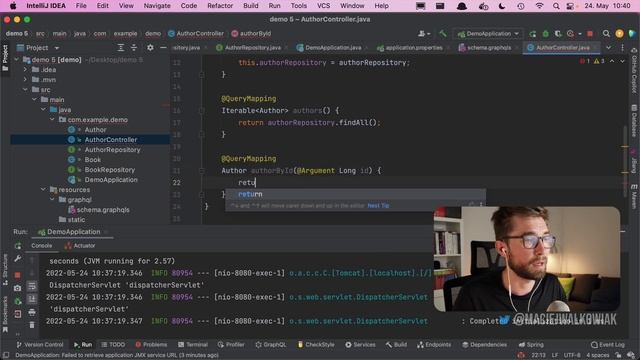Expand the .idea folder
Image resolution: width=640 pixels, height=360 pixels.
coord(25,70)
